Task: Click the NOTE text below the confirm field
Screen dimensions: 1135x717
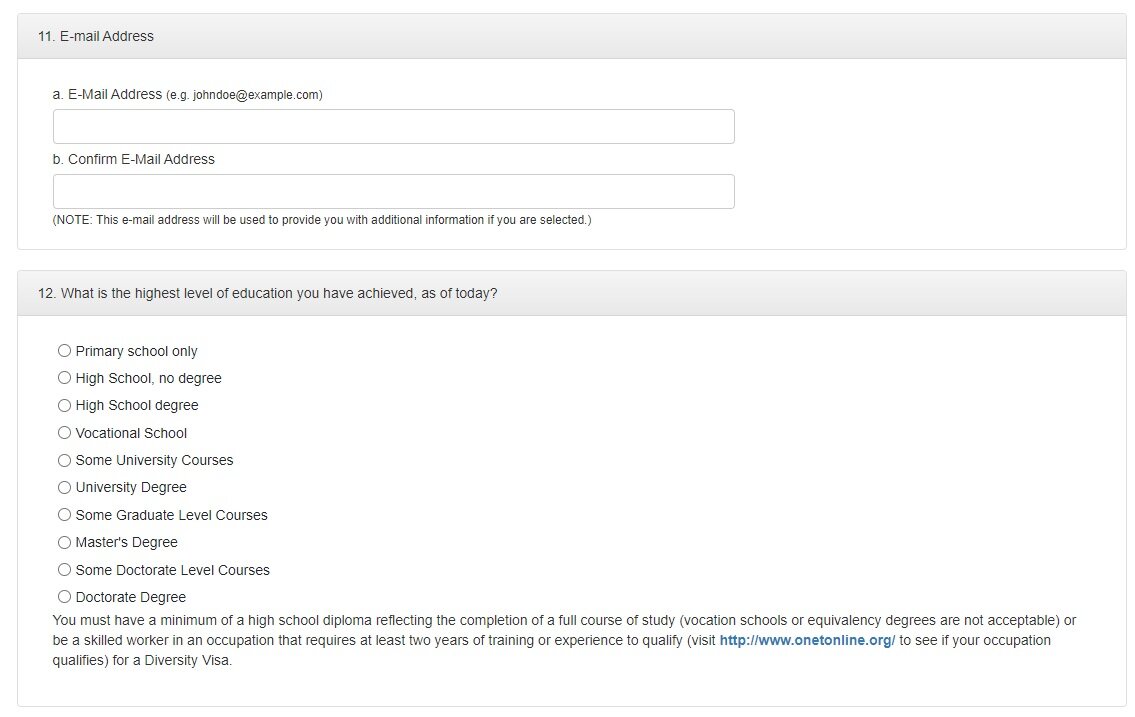Action: [321, 220]
